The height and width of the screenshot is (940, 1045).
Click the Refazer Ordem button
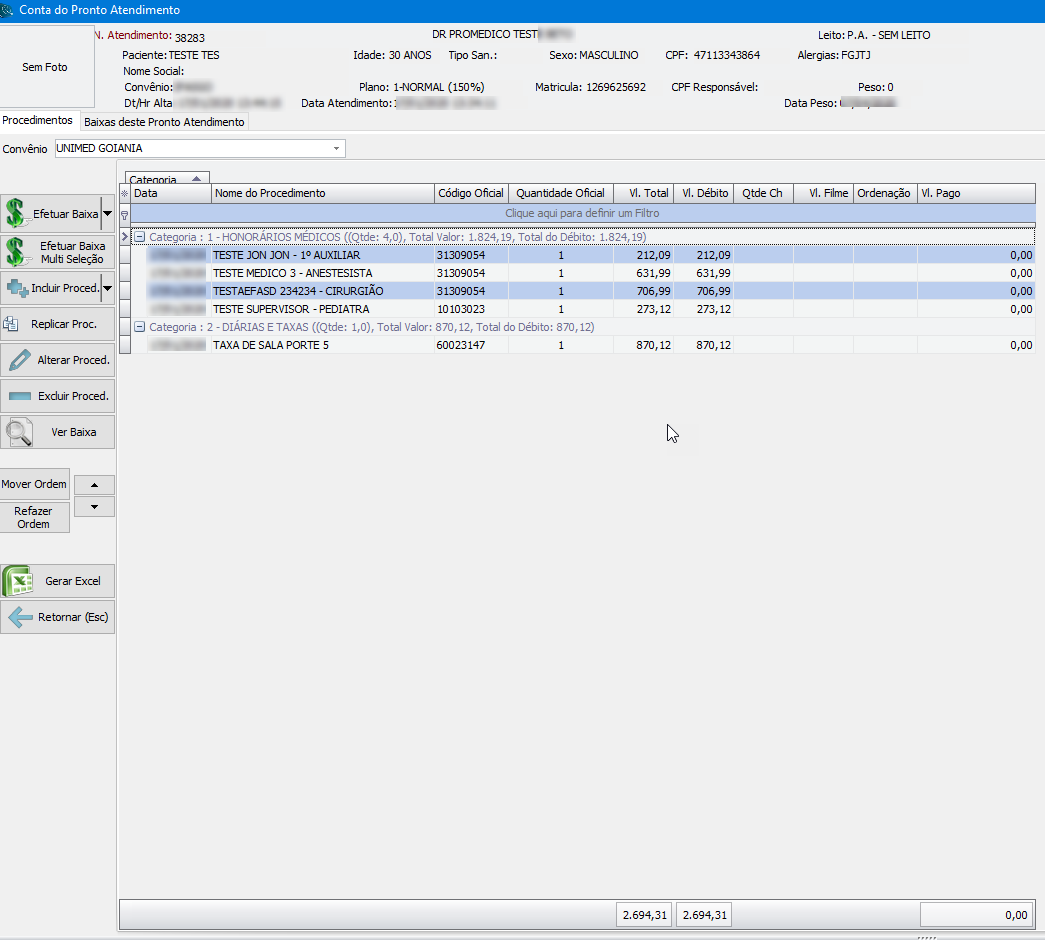click(x=34, y=517)
